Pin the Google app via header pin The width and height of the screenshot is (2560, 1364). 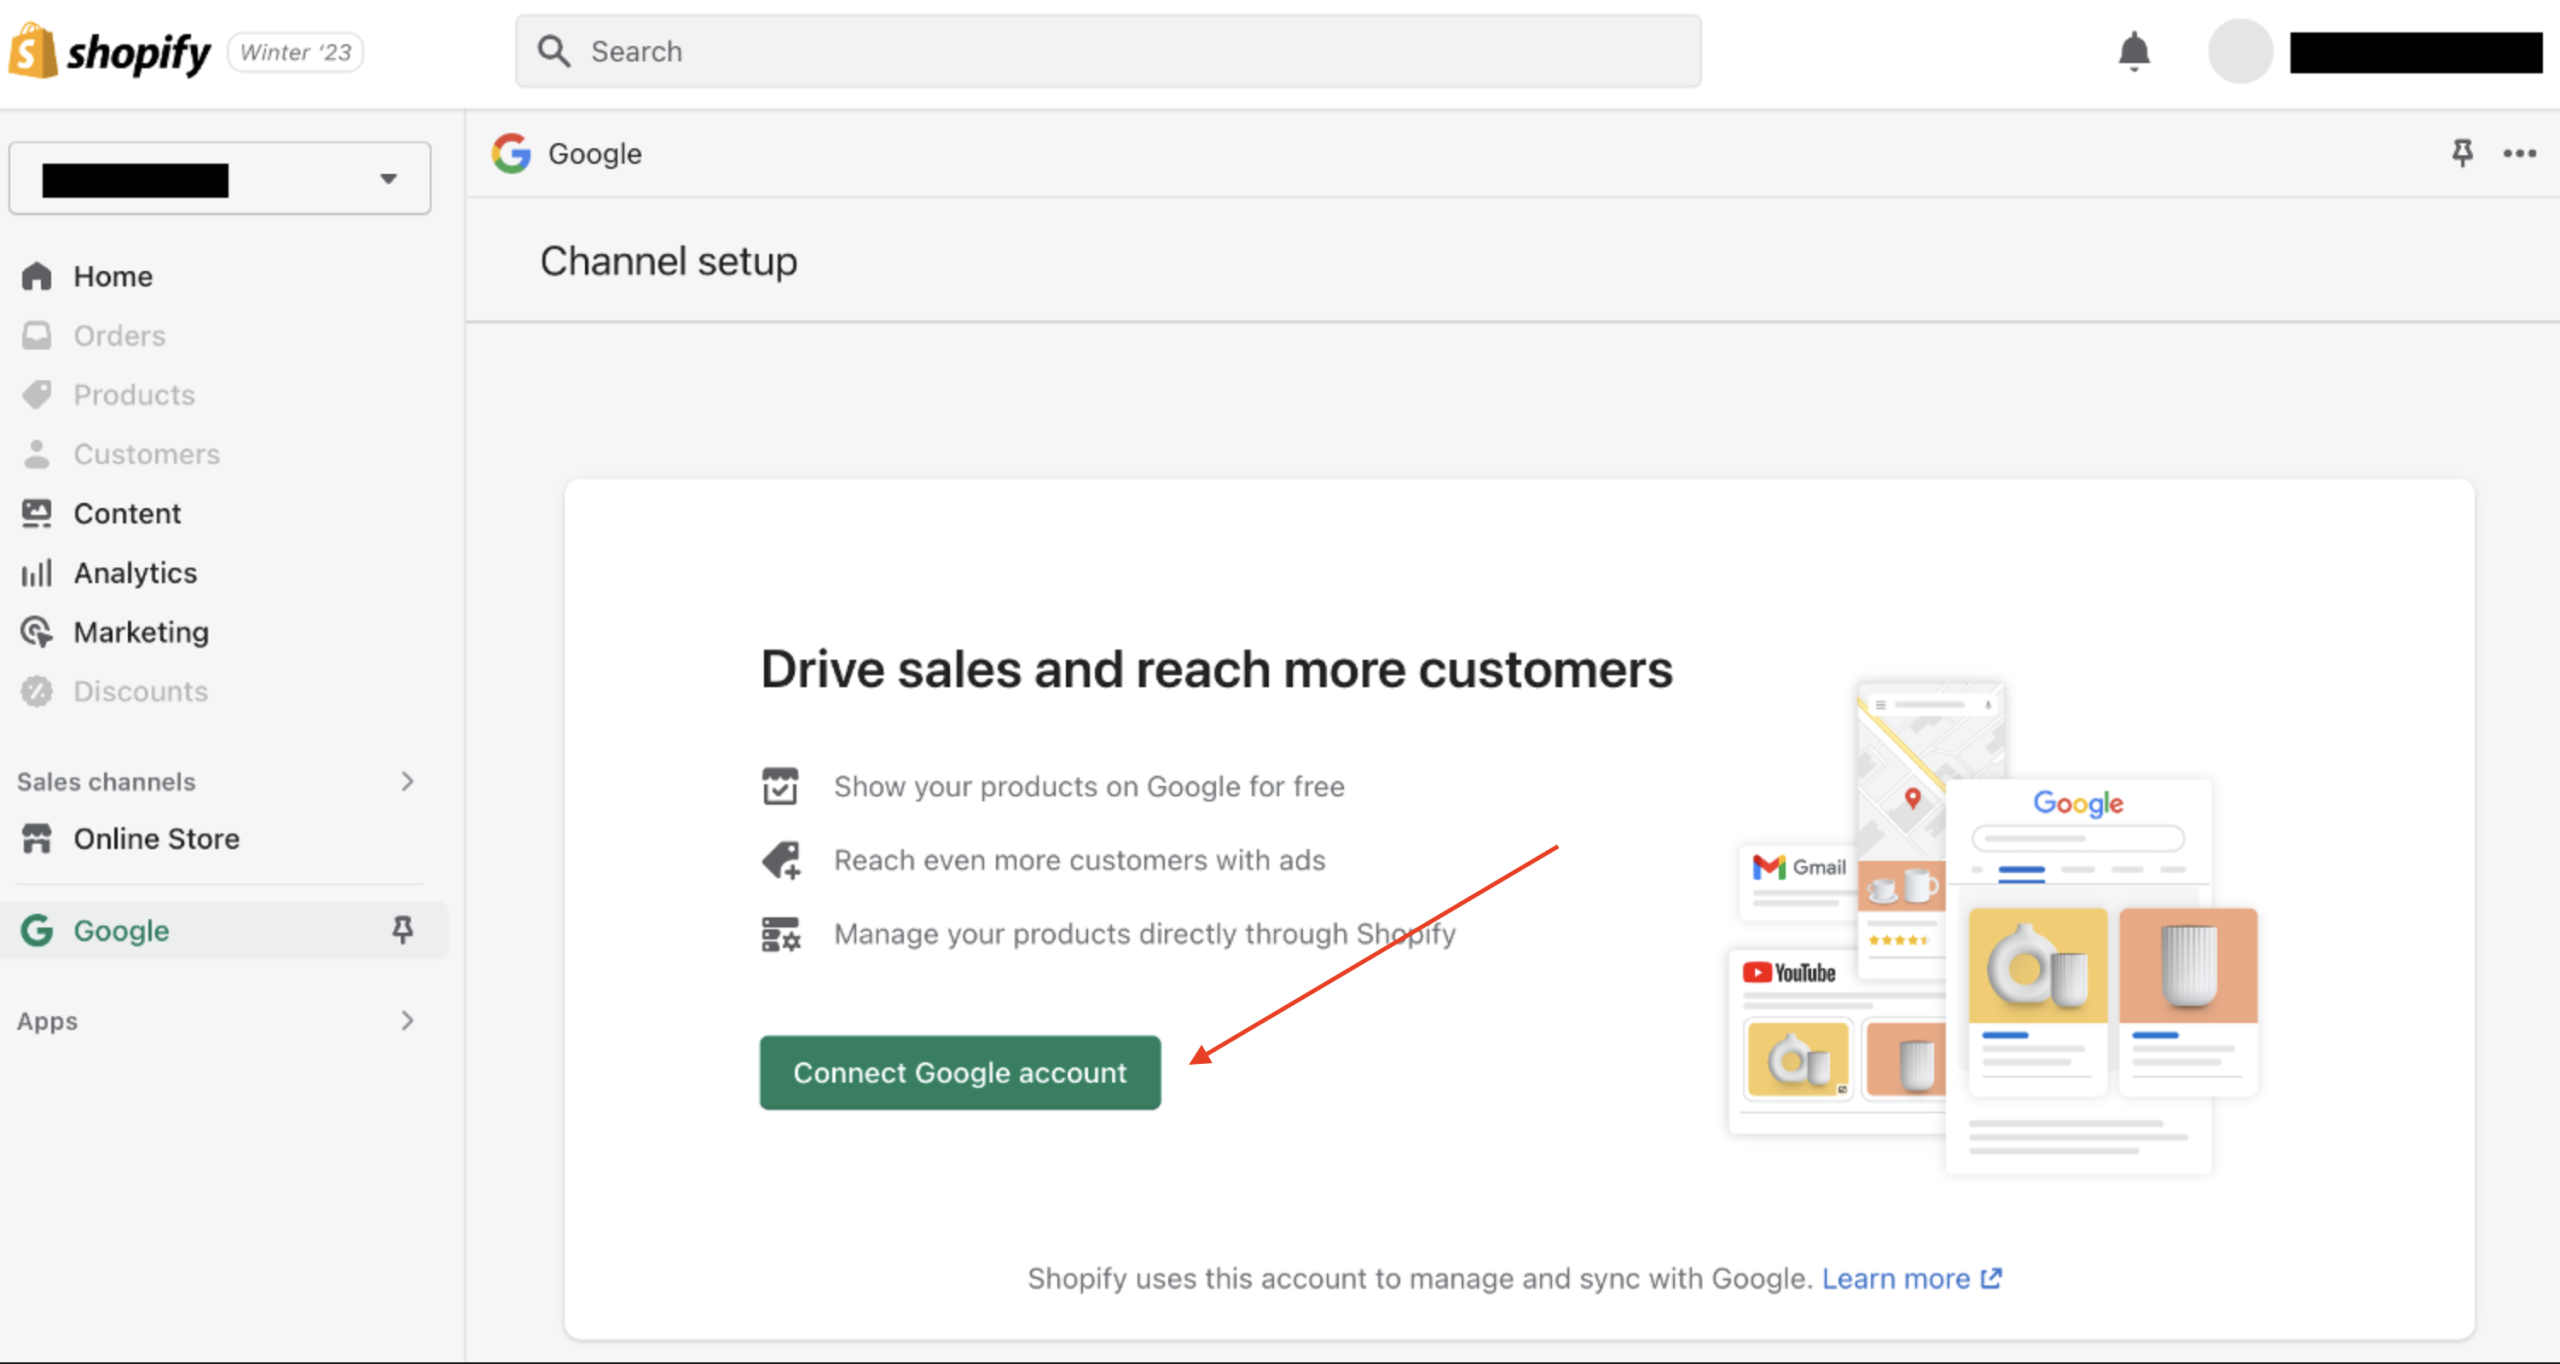coord(2462,153)
